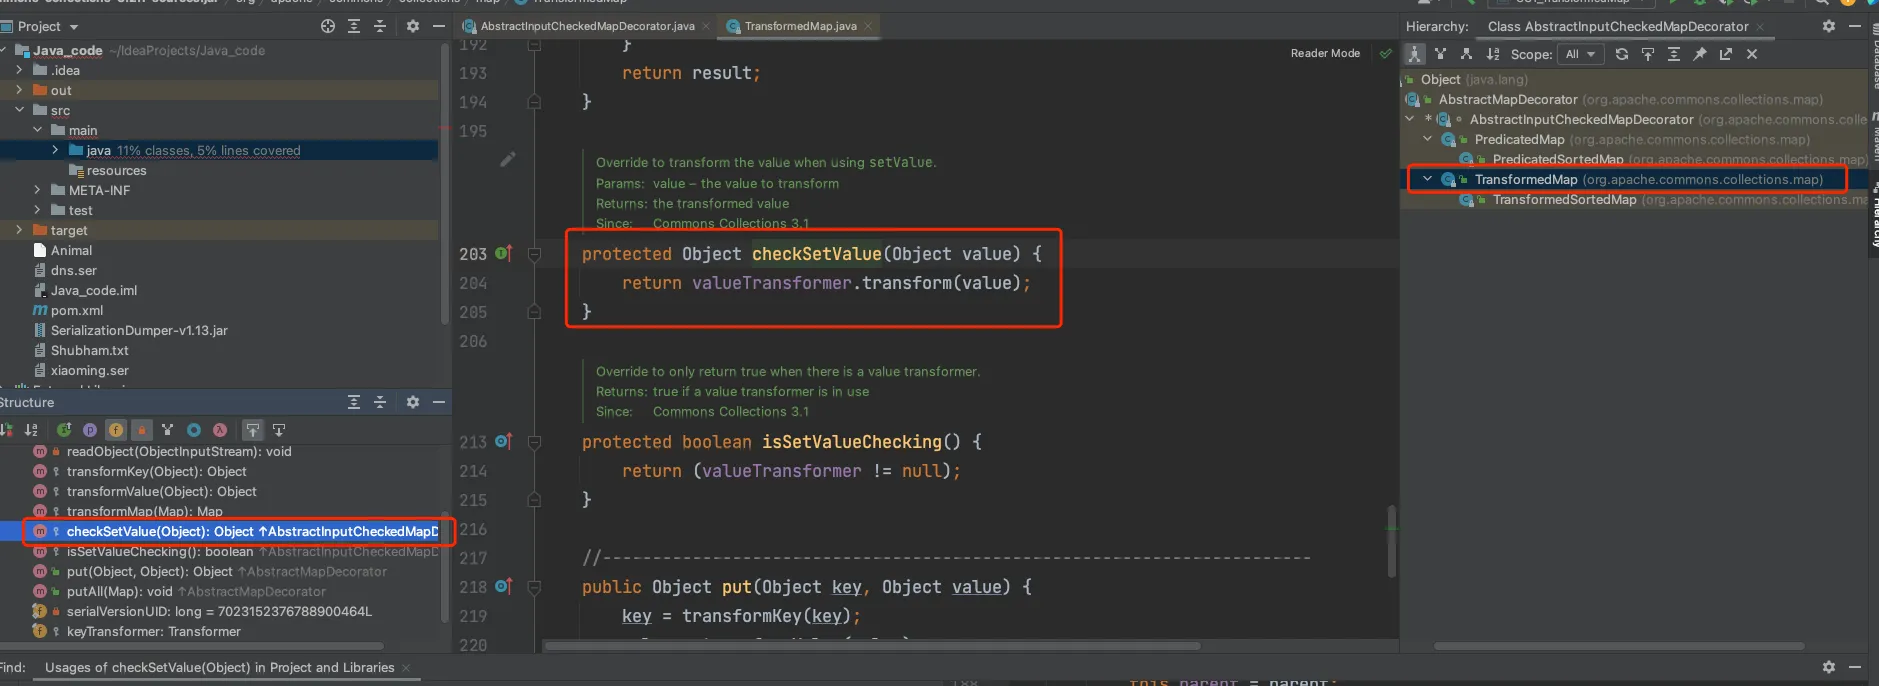Toggle Show Fields filter in Structure toolbar
Screen dimensions: 1879x686
tap(116, 430)
